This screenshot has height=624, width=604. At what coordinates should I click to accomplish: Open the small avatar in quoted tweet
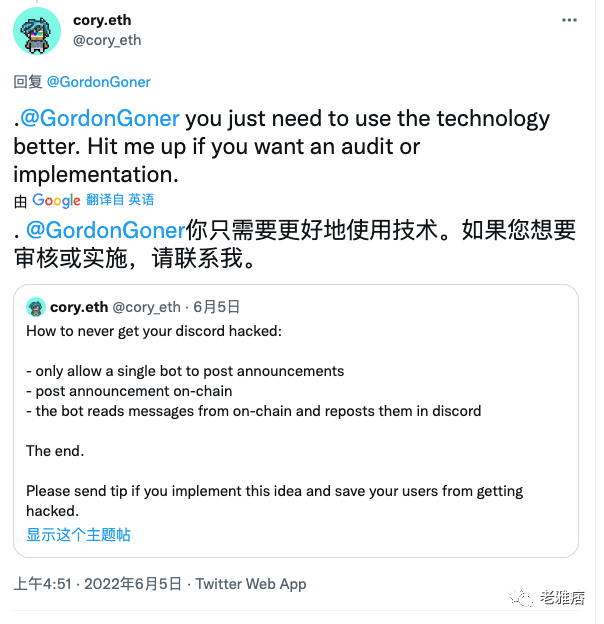36,307
